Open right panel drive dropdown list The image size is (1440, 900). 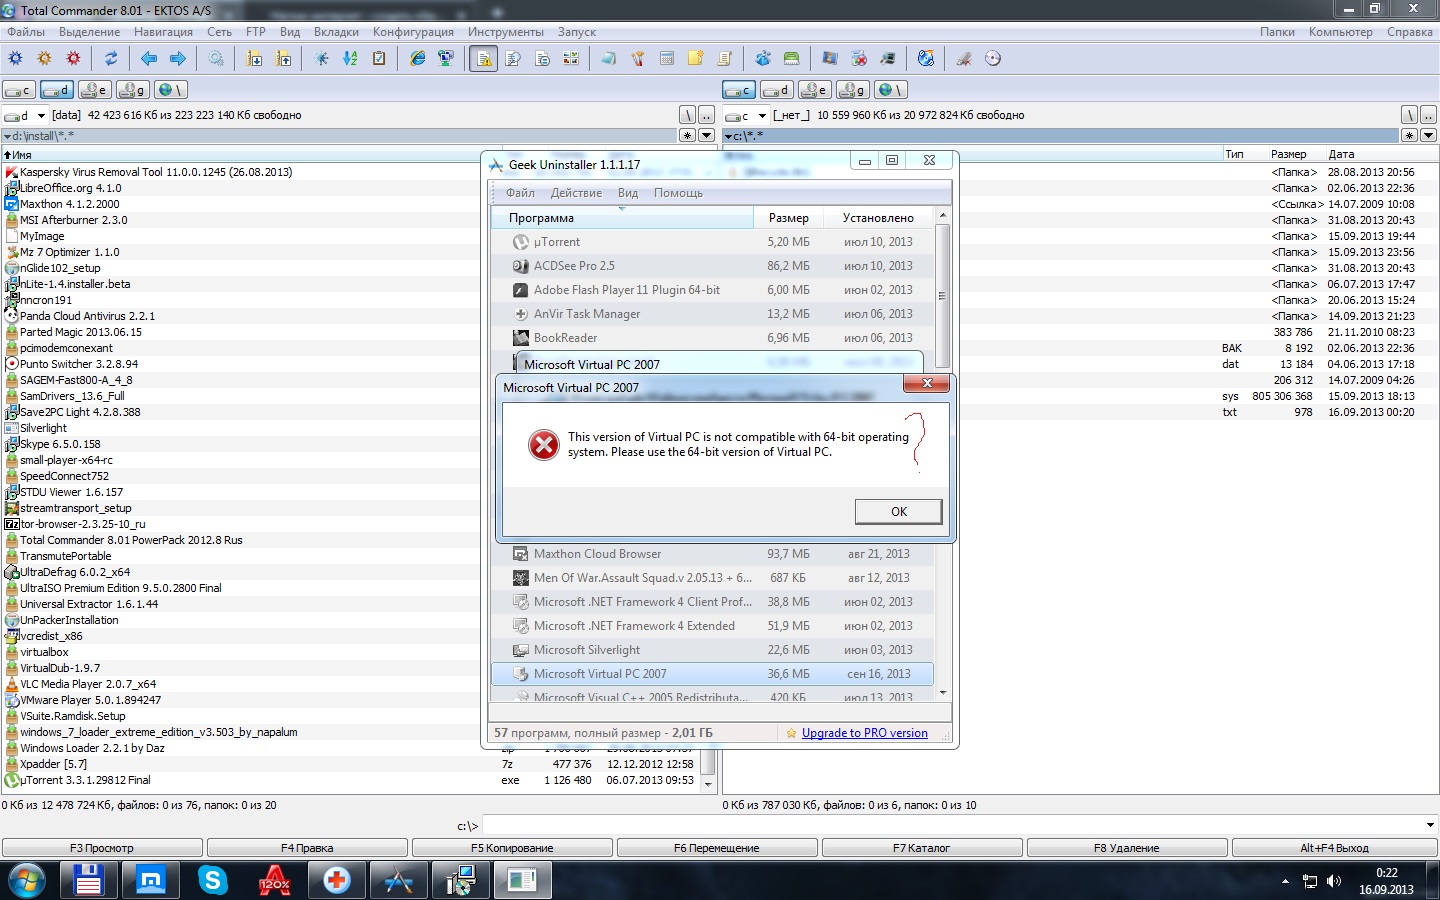click(762, 116)
